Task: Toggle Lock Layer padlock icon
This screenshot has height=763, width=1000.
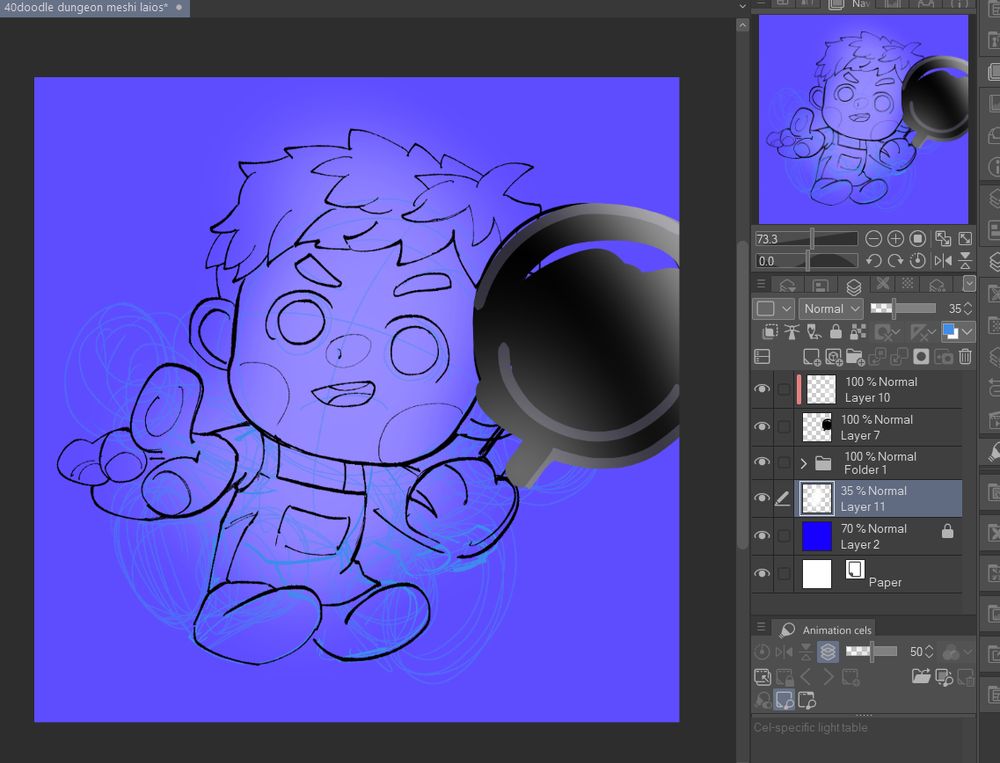Action: [x=835, y=332]
